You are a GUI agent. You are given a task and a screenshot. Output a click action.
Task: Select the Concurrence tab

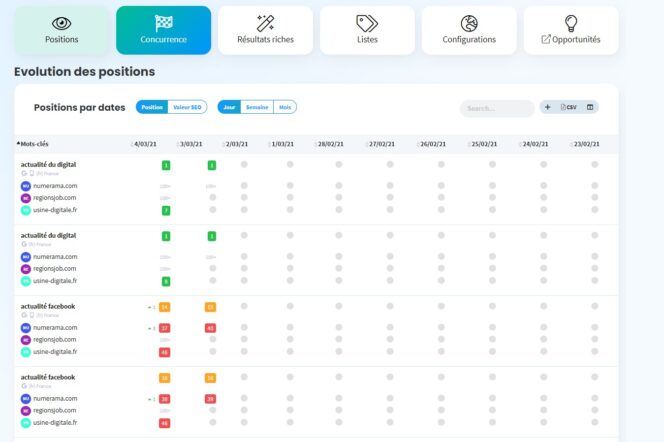[163, 30]
